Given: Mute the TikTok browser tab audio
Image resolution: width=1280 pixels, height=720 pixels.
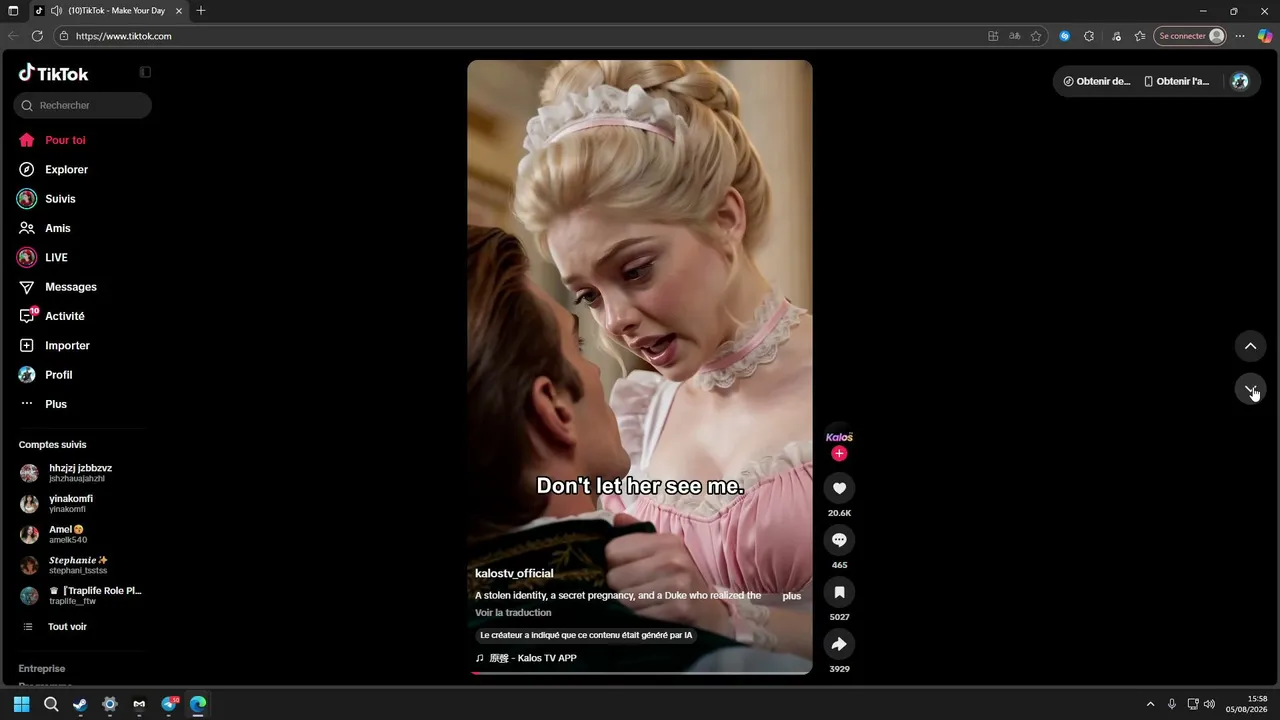Looking at the screenshot, I should (57, 10).
